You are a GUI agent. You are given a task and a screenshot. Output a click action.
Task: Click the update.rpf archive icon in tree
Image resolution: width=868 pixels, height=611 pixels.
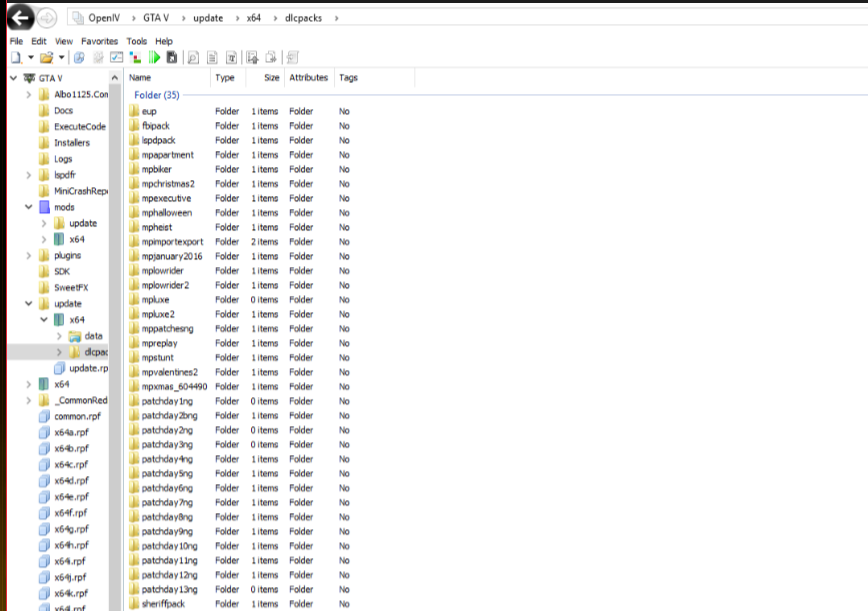coord(60,368)
